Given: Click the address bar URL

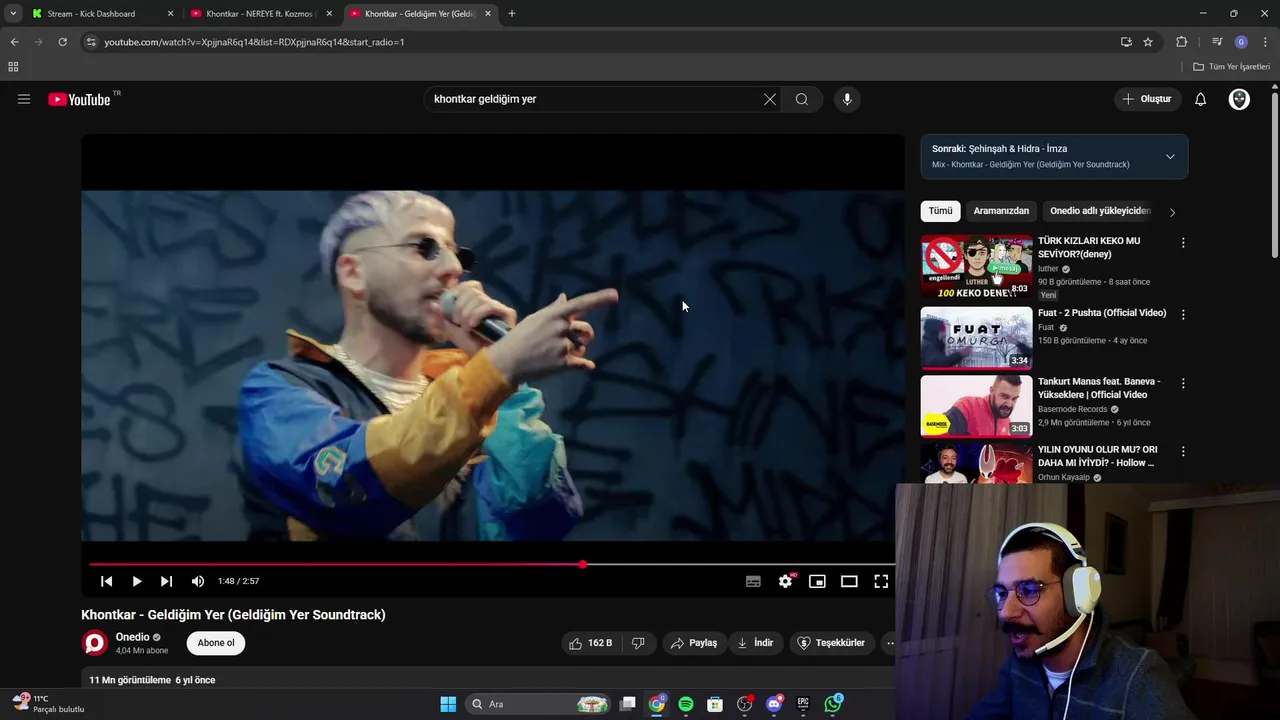Looking at the screenshot, I should click(255, 42).
